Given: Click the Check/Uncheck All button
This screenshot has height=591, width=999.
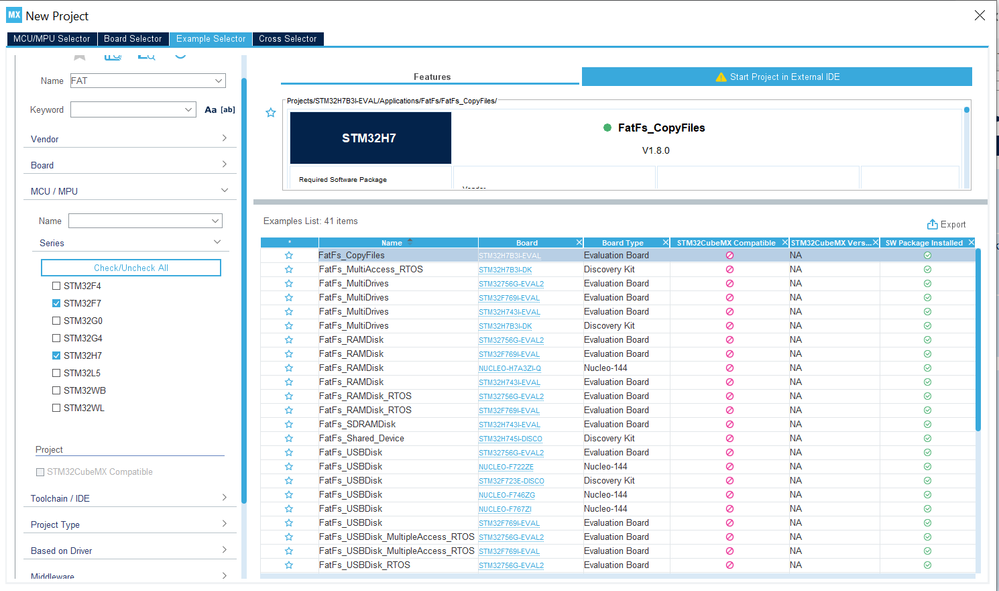Looking at the screenshot, I should [x=131, y=267].
